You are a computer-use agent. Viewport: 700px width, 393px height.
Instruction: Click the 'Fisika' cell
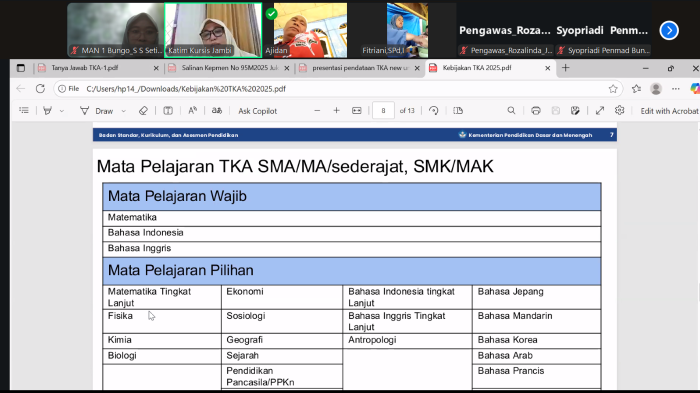pyautogui.click(x=162, y=321)
